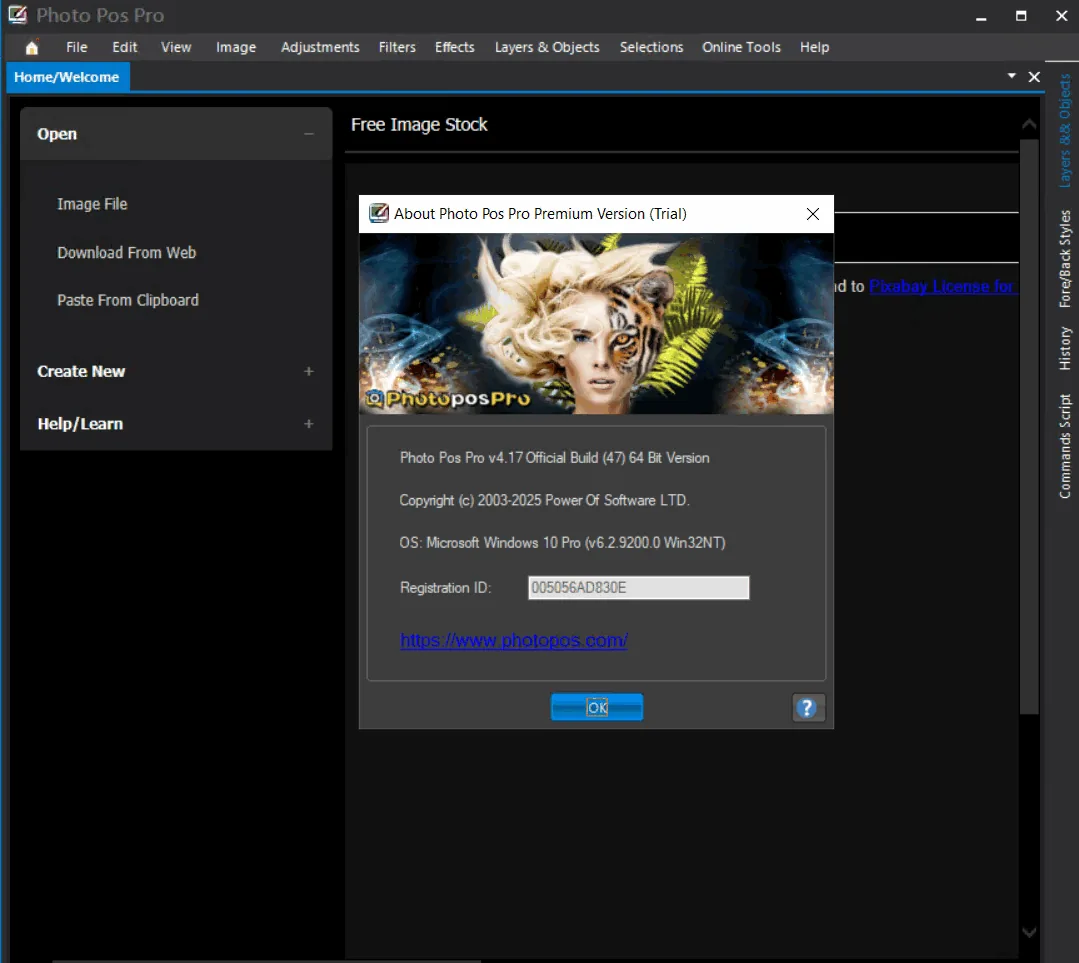Open the Online Tools menu

coord(741,47)
